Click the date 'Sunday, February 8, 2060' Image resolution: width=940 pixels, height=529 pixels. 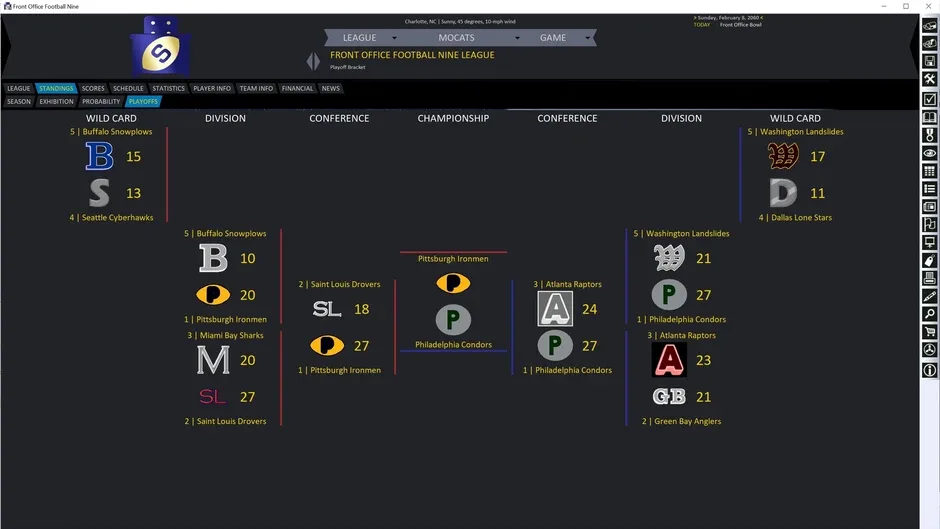coord(728,18)
